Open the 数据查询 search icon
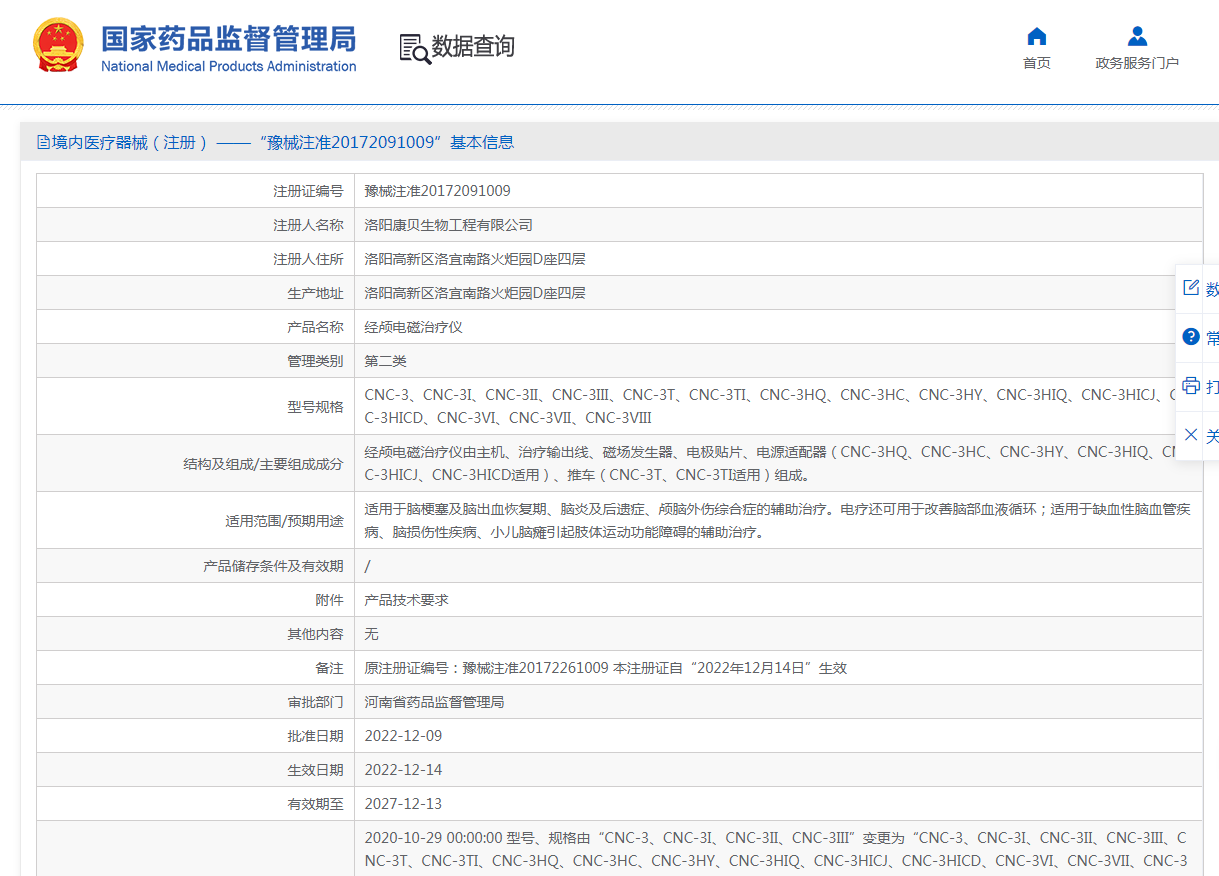Viewport: 1219px width, 876px height. coord(415,48)
